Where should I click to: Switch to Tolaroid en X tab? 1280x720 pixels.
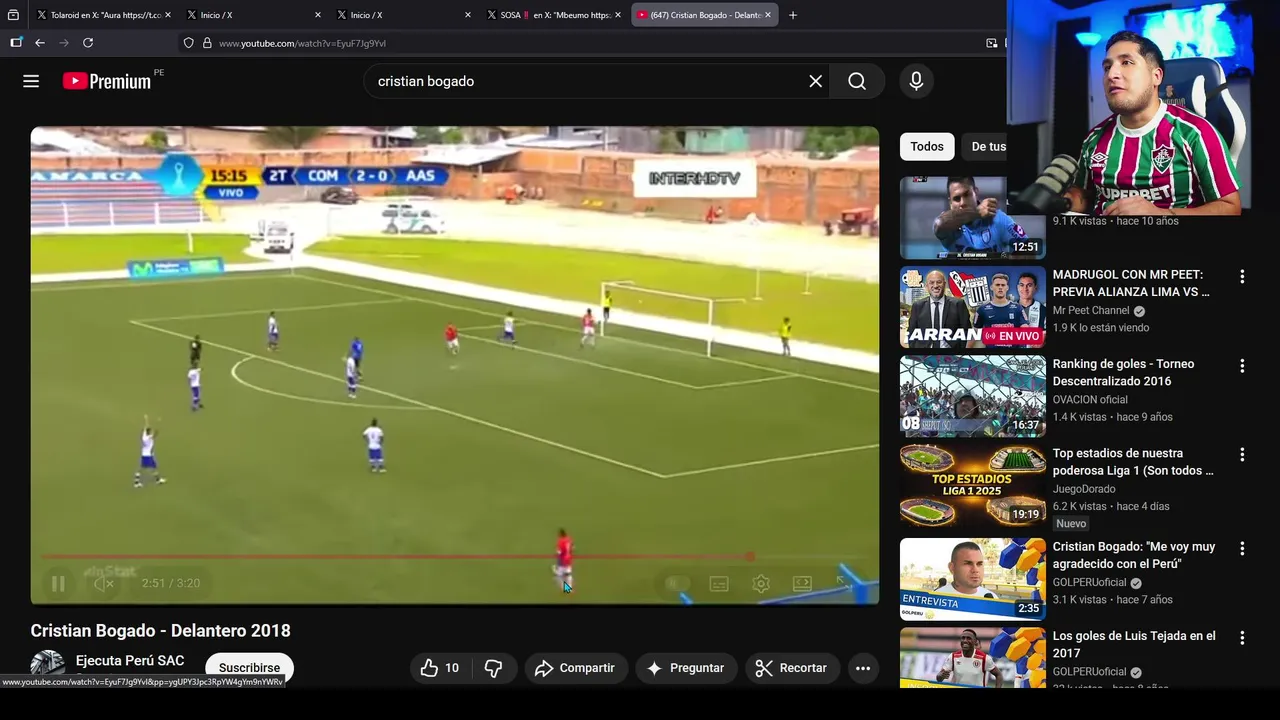[103, 15]
